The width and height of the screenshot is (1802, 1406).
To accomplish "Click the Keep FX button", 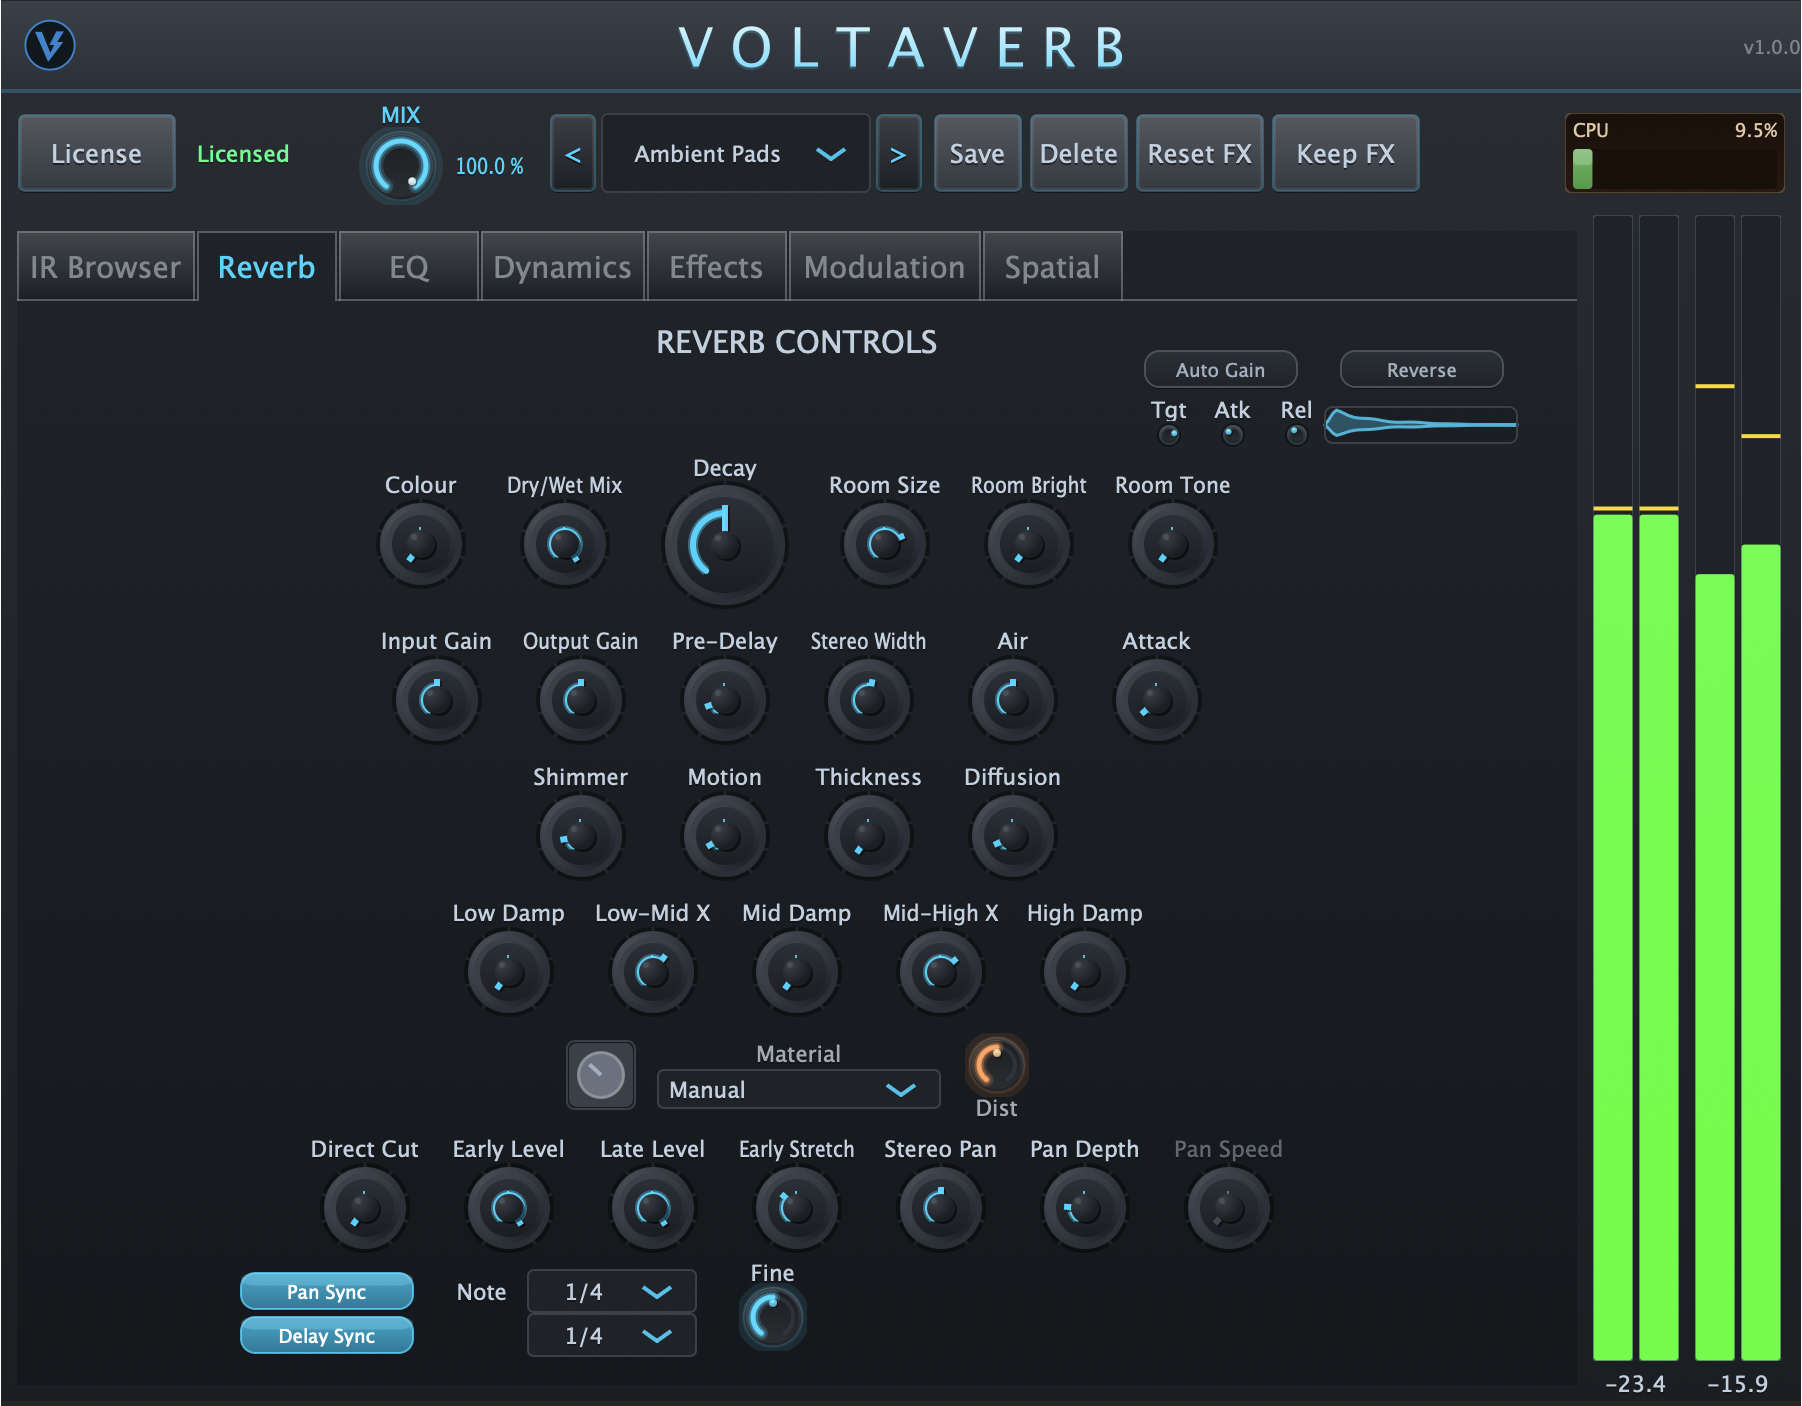I will (x=1346, y=153).
